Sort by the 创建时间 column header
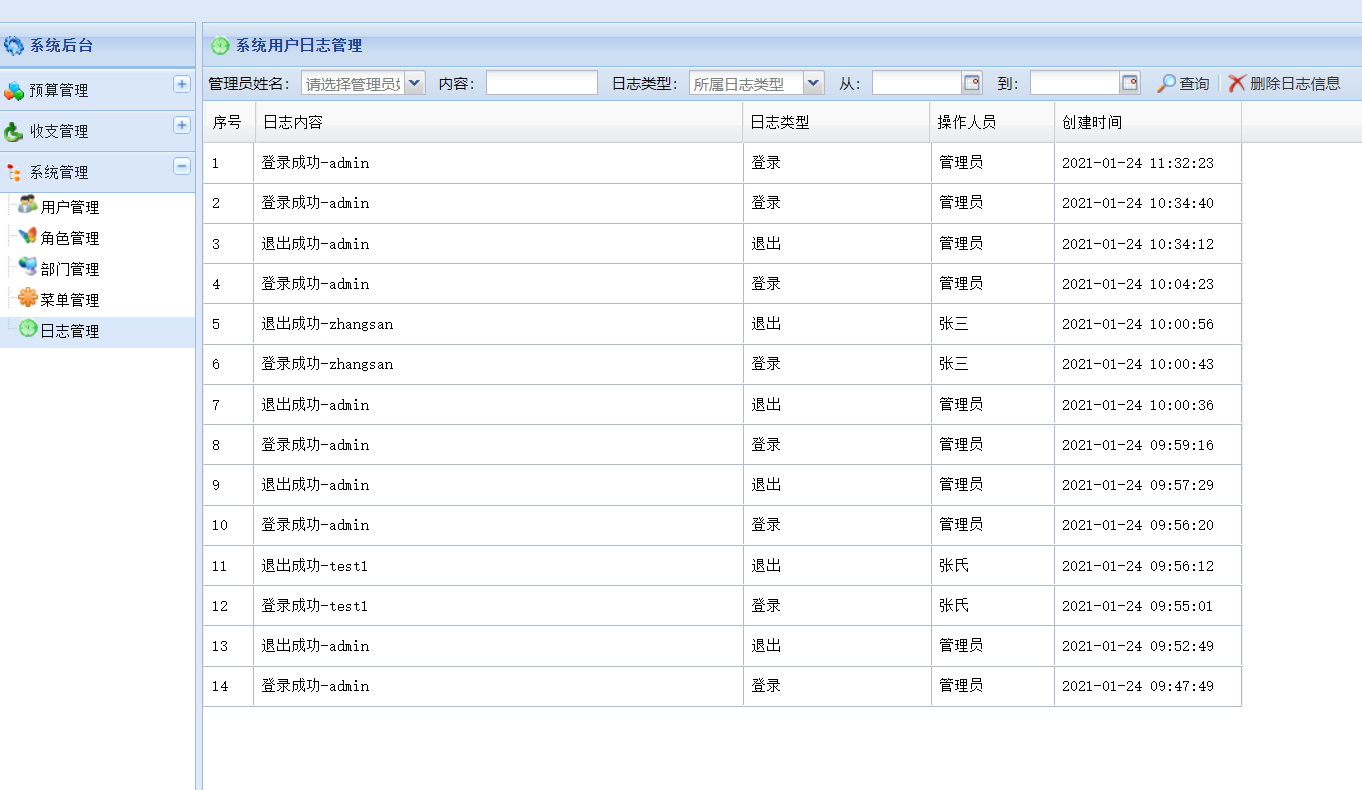Image resolution: width=1362 pixels, height=790 pixels. pos(1148,122)
